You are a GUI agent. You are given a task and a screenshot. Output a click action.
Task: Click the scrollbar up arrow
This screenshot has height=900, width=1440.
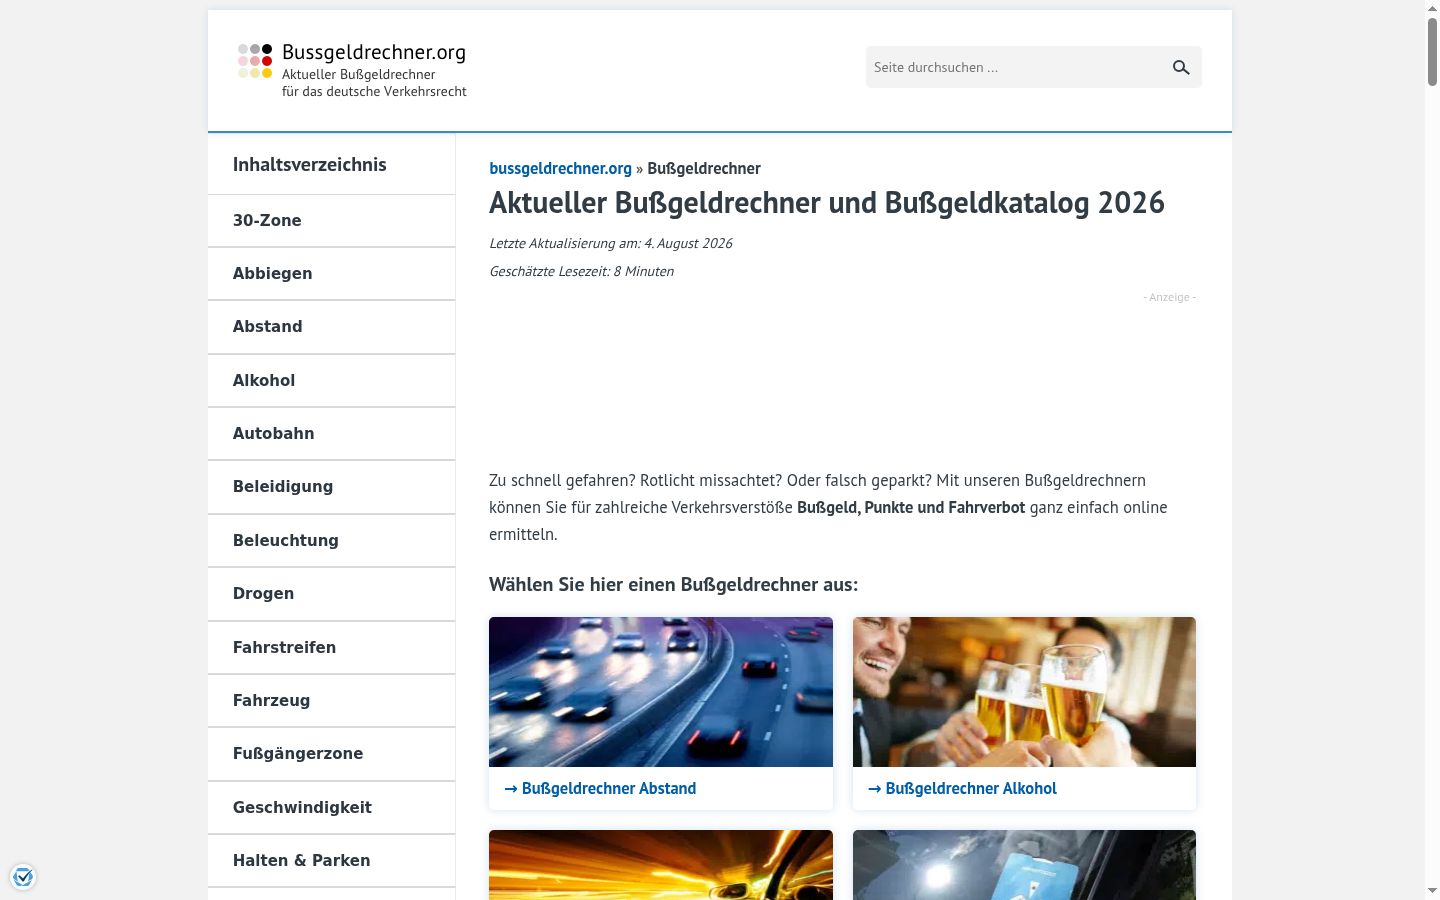pos(1432,8)
